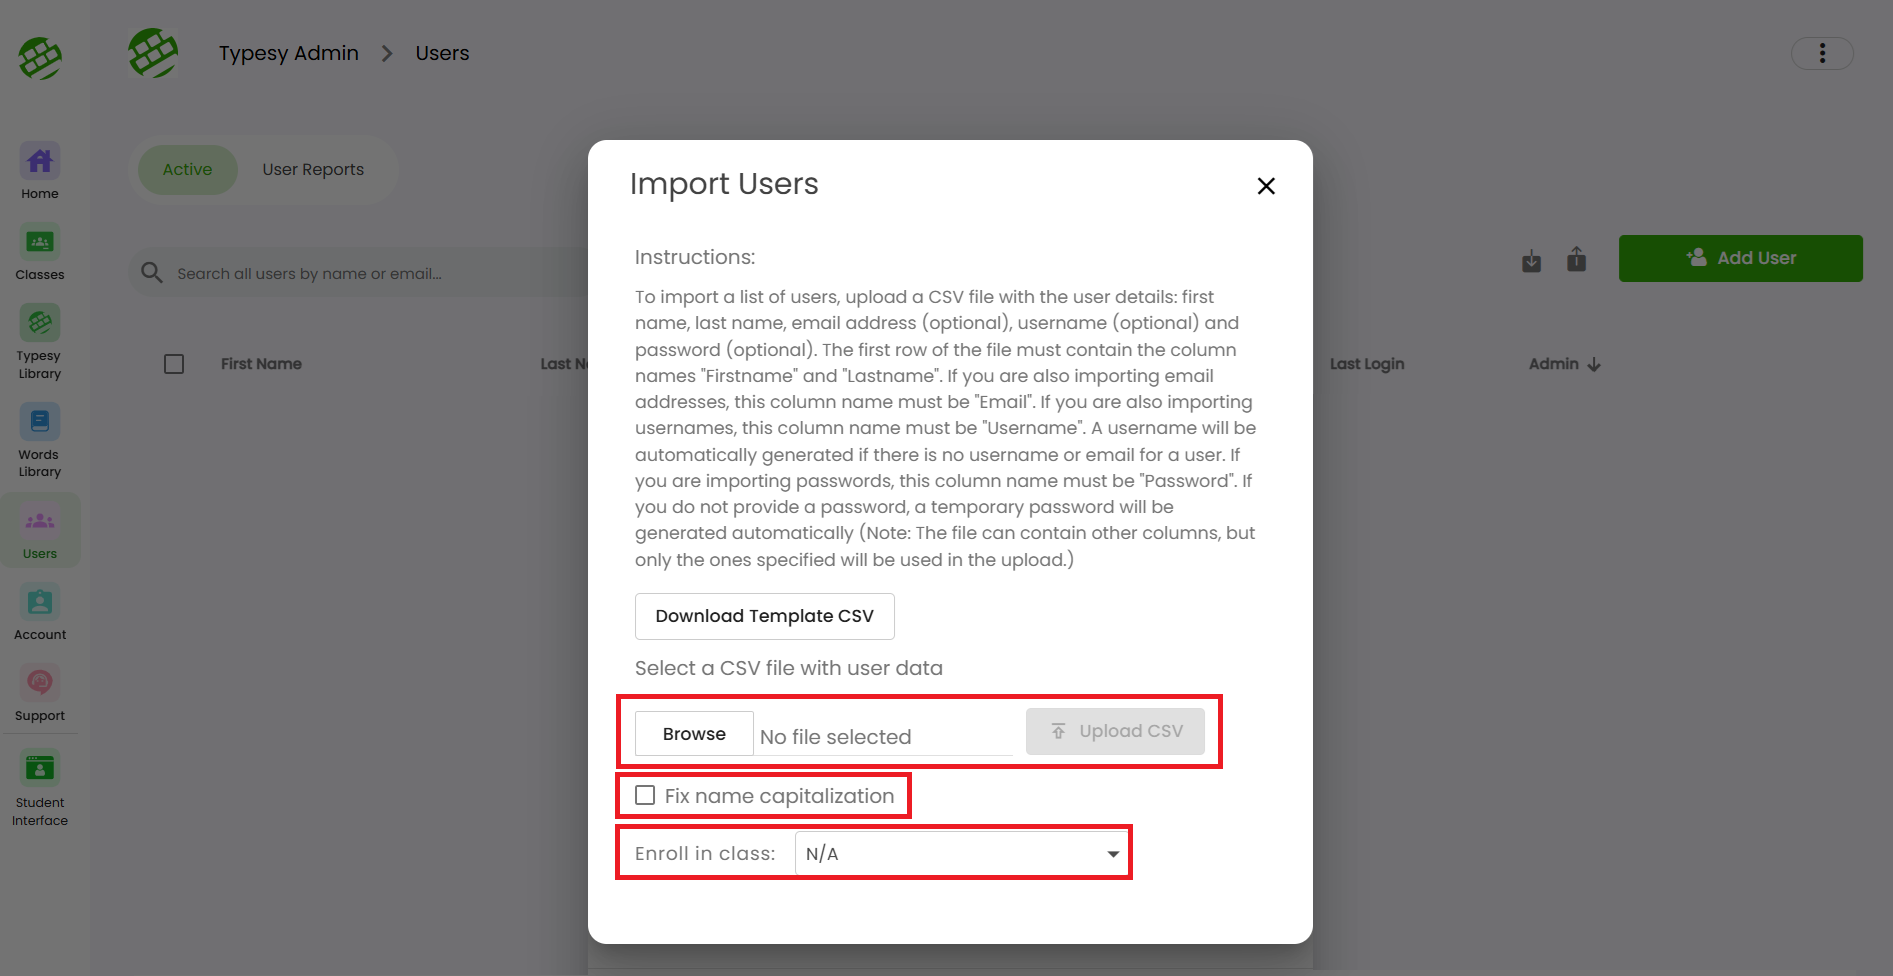Screen dimensions: 1893x976
Task: Switch to the User Reports tab
Action: (x=313, y=170)
